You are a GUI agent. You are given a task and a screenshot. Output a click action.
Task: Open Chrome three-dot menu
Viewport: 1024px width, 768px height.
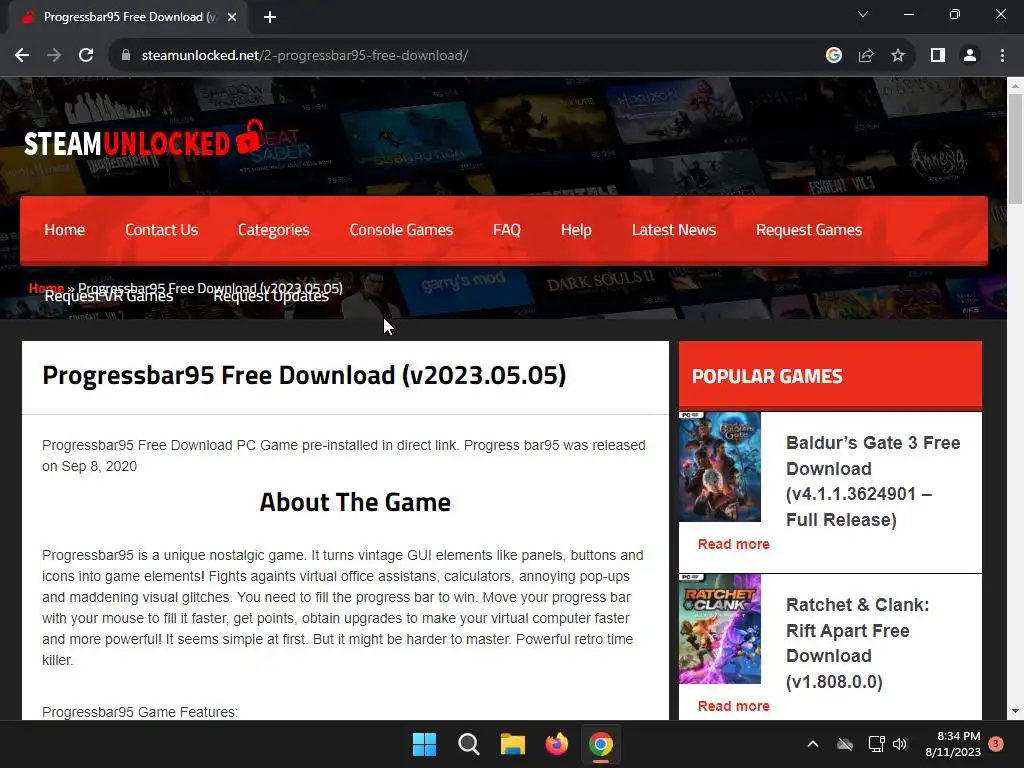coord(1002,56)
